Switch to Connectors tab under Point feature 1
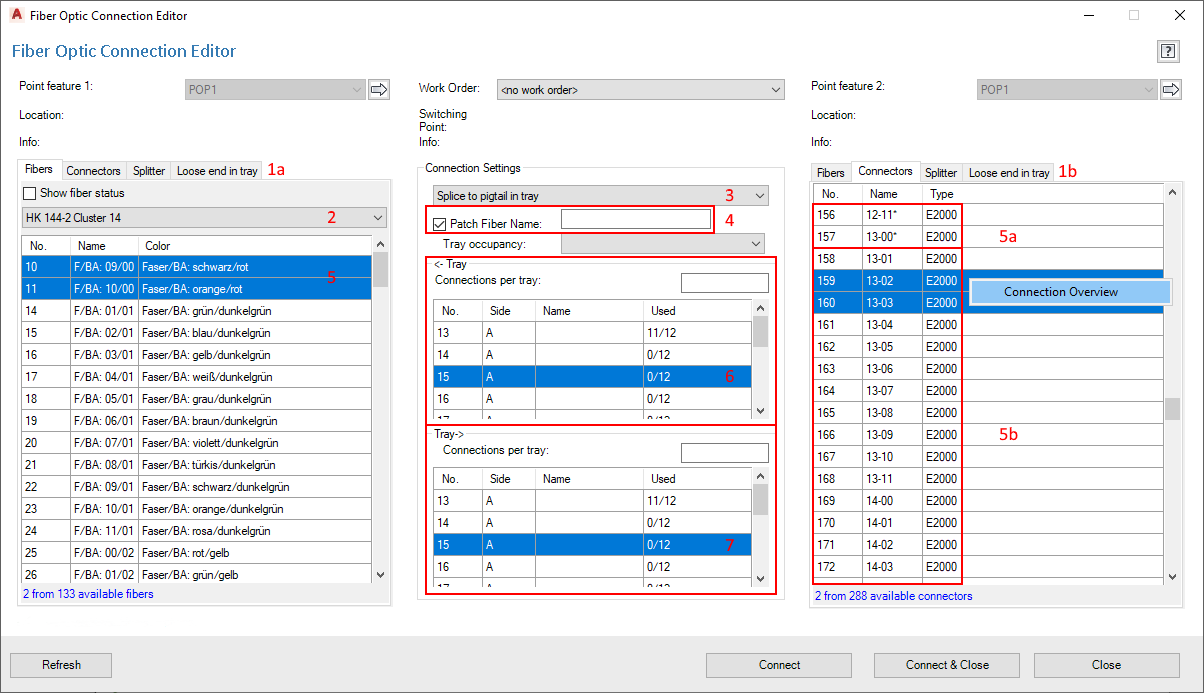Image resolution: width=1204 pixels, height=693 pixels. point(93,171)
